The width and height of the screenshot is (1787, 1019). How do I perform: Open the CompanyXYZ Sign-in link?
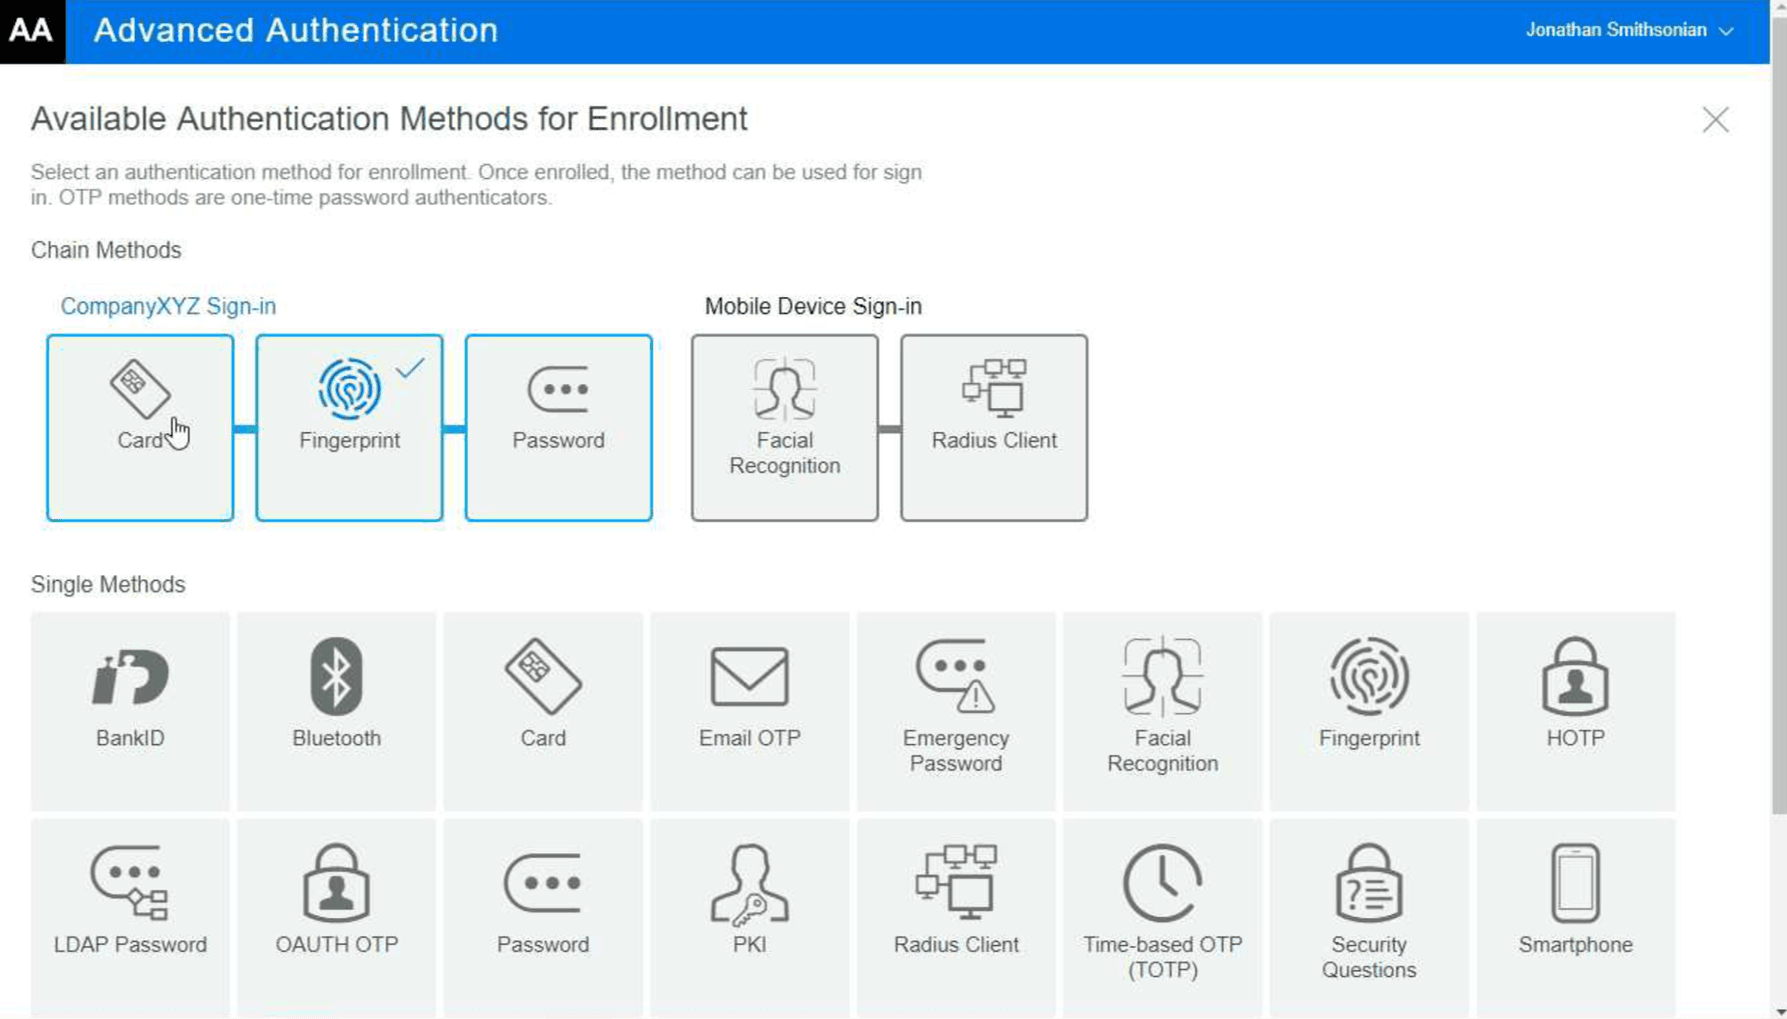168,306
